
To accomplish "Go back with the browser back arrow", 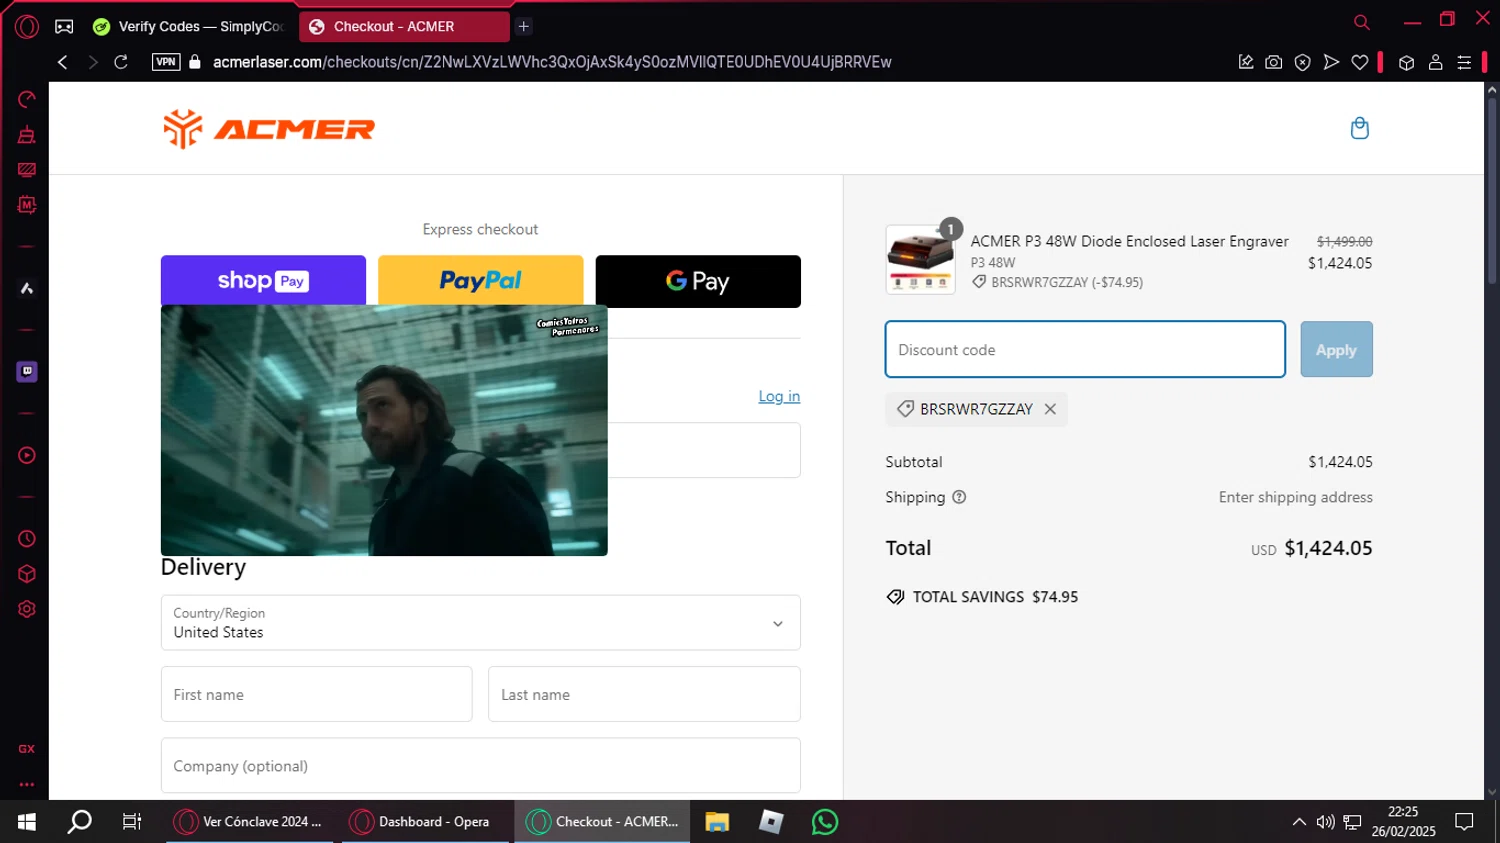I will click(62, 62).
